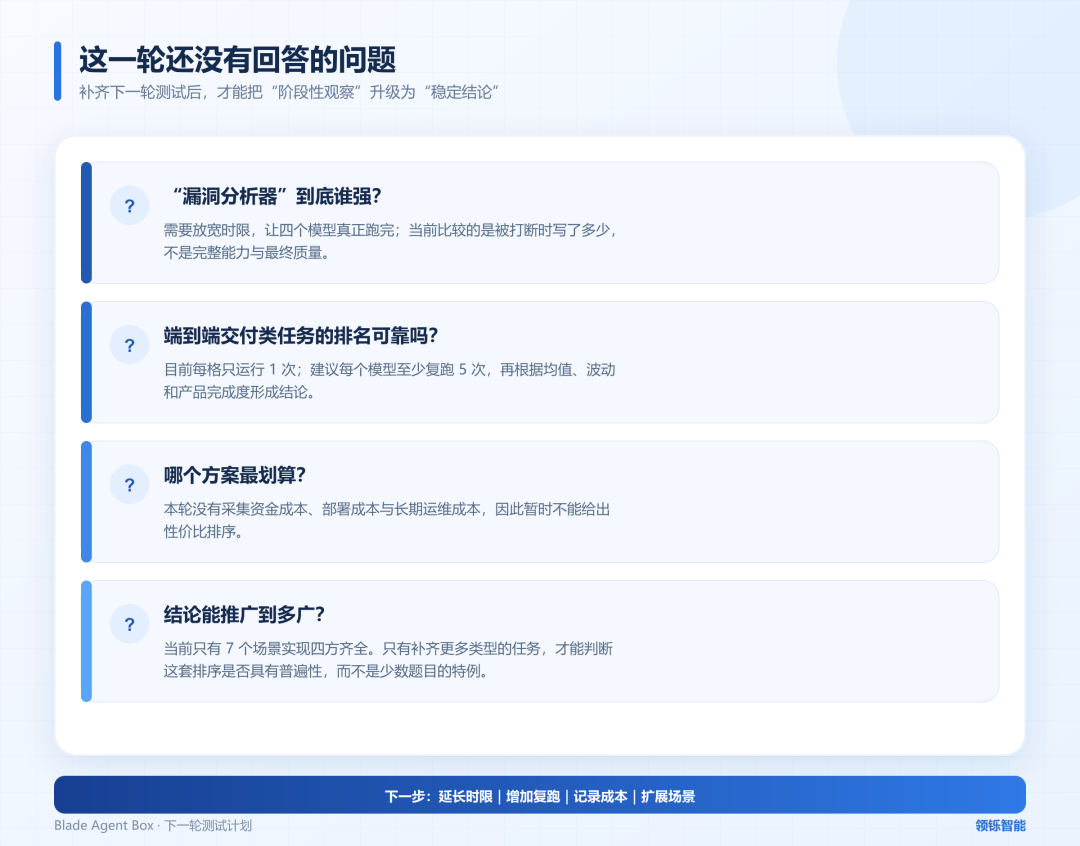Click the "记录成本" step in the bottom banner
Screen dimensions: 1080x846
[601, 796]
